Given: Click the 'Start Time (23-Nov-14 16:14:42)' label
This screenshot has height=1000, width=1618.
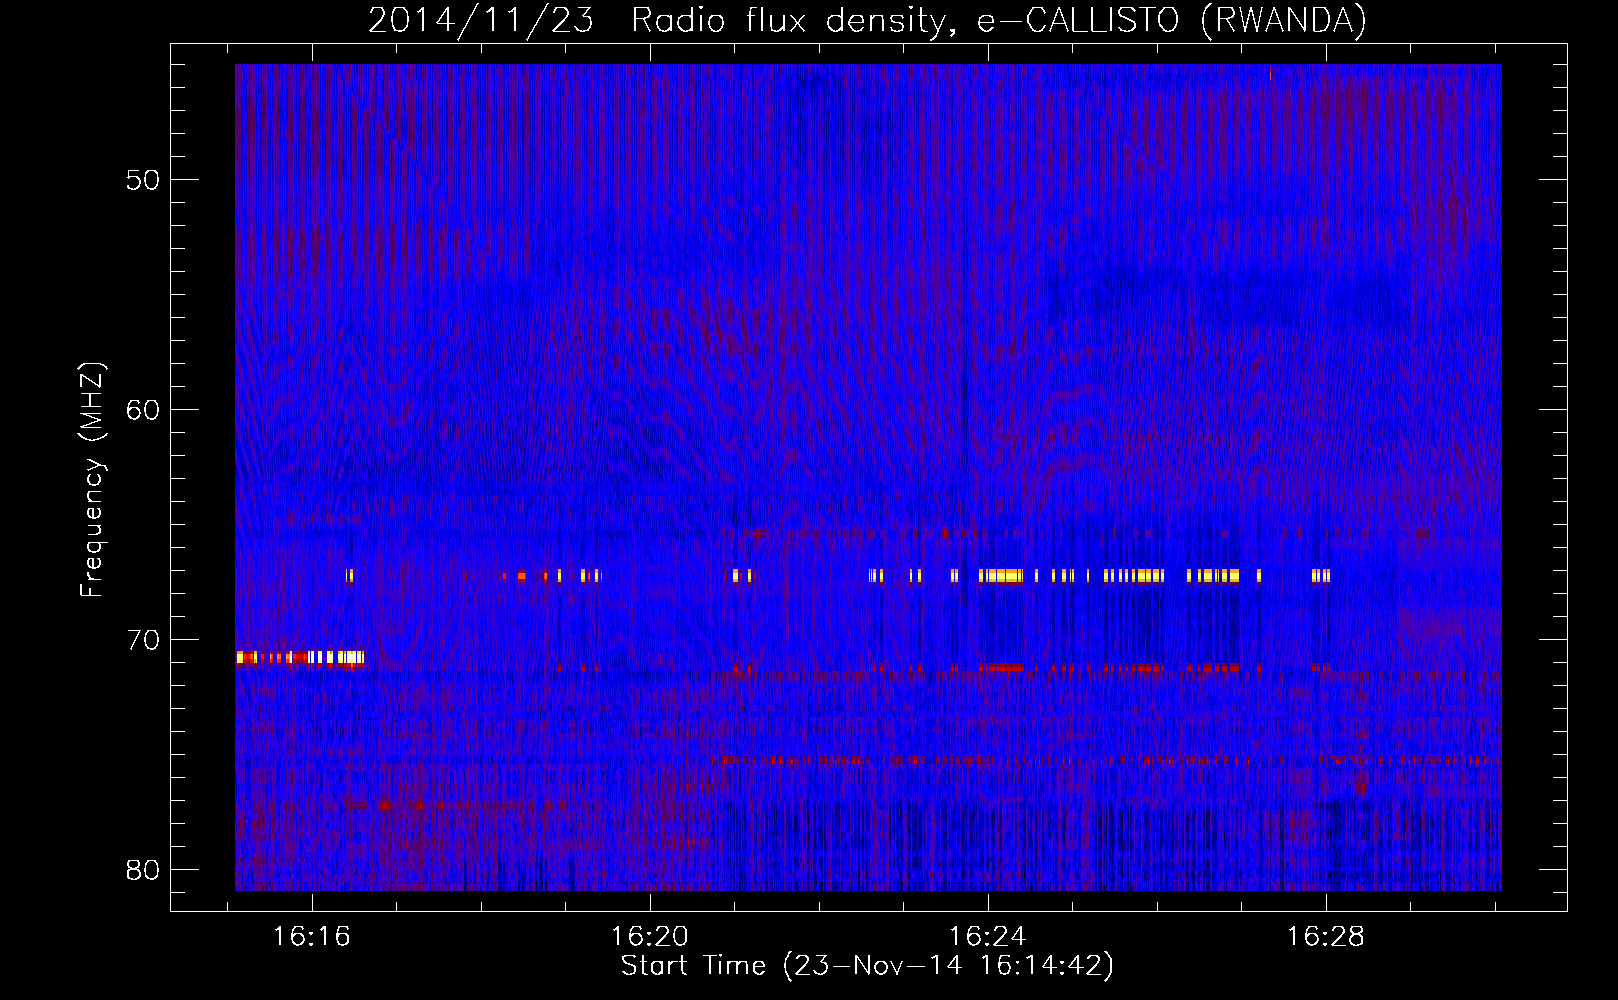Looking at the screenshot, I should pyautogui.click(x=867, y=966).
